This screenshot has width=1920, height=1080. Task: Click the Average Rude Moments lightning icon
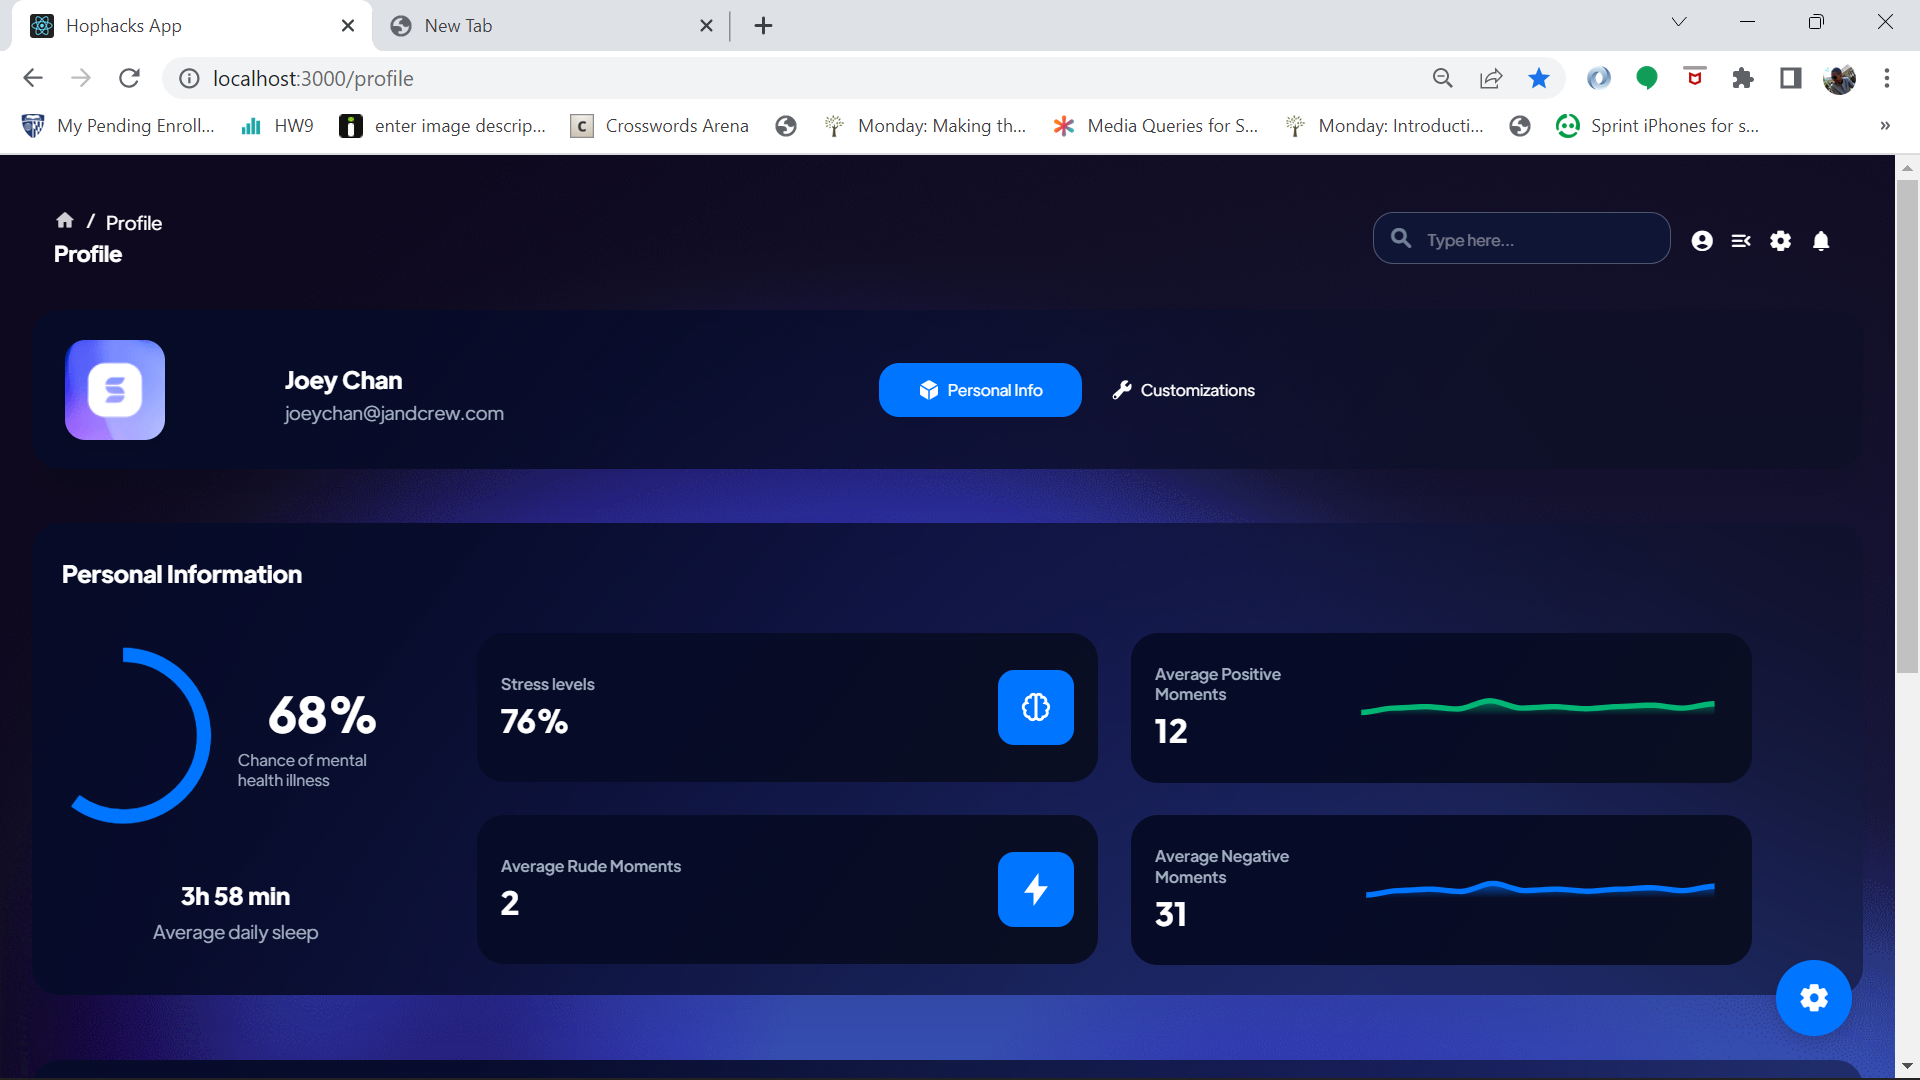1035,889
